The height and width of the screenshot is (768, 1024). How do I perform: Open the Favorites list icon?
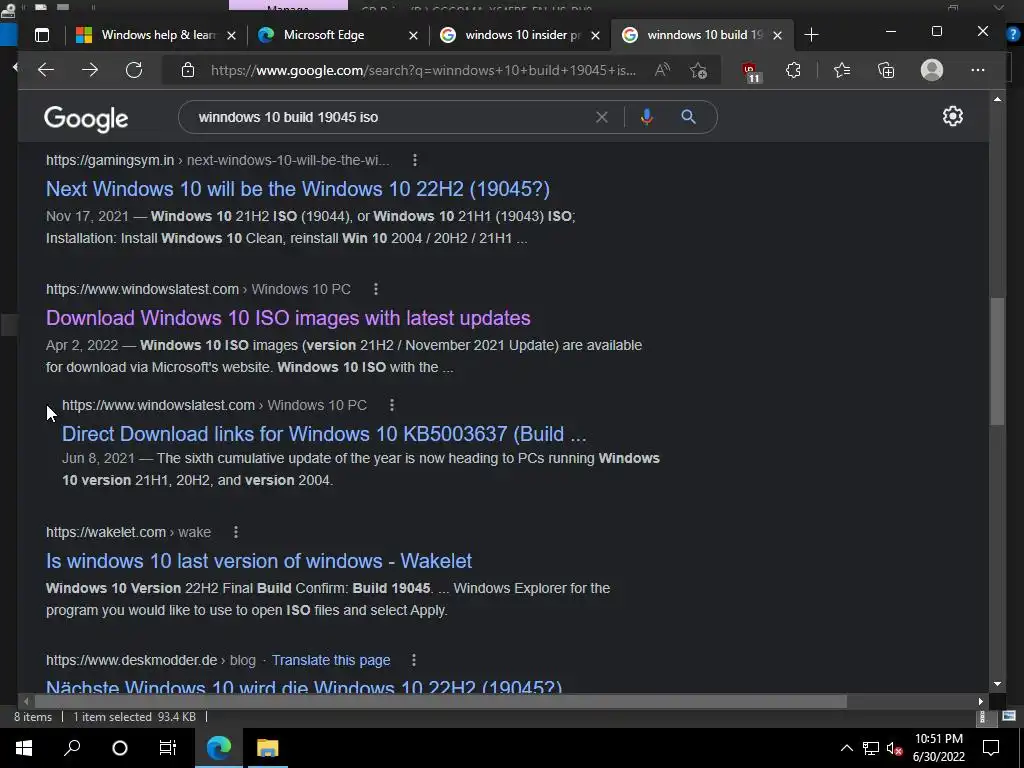click(842, 70)
